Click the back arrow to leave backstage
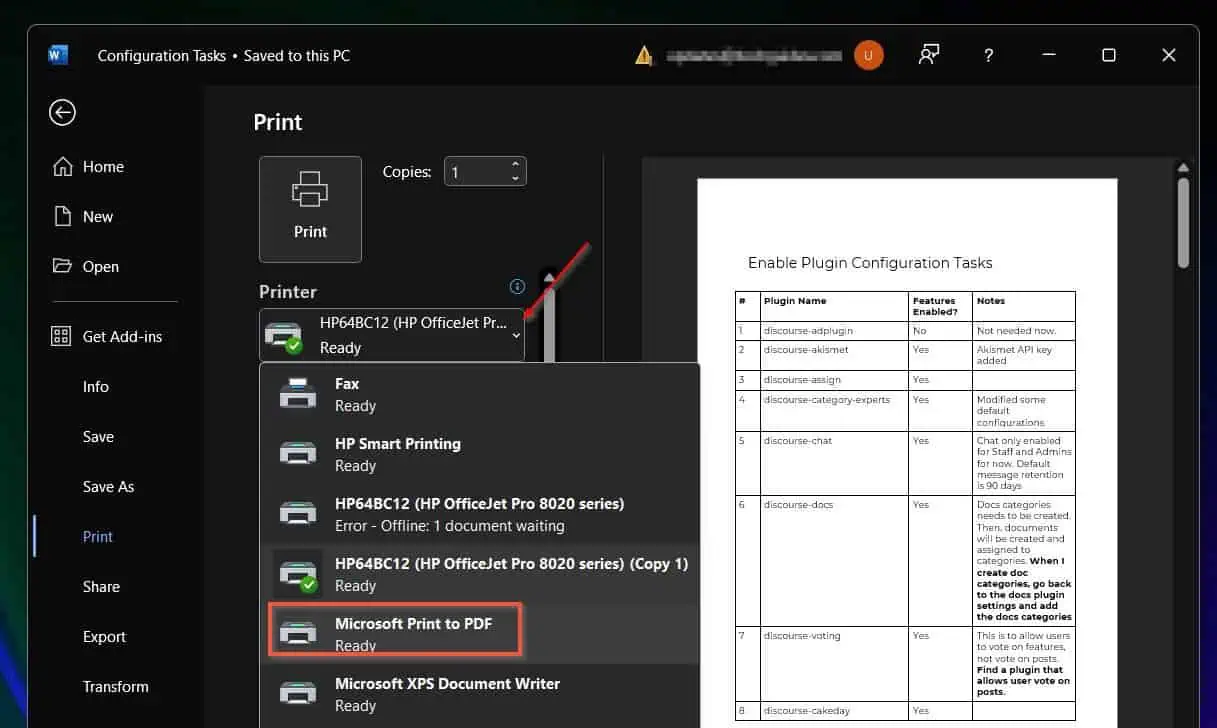This screenshot has height=728, width=1217. pos(62,112)
